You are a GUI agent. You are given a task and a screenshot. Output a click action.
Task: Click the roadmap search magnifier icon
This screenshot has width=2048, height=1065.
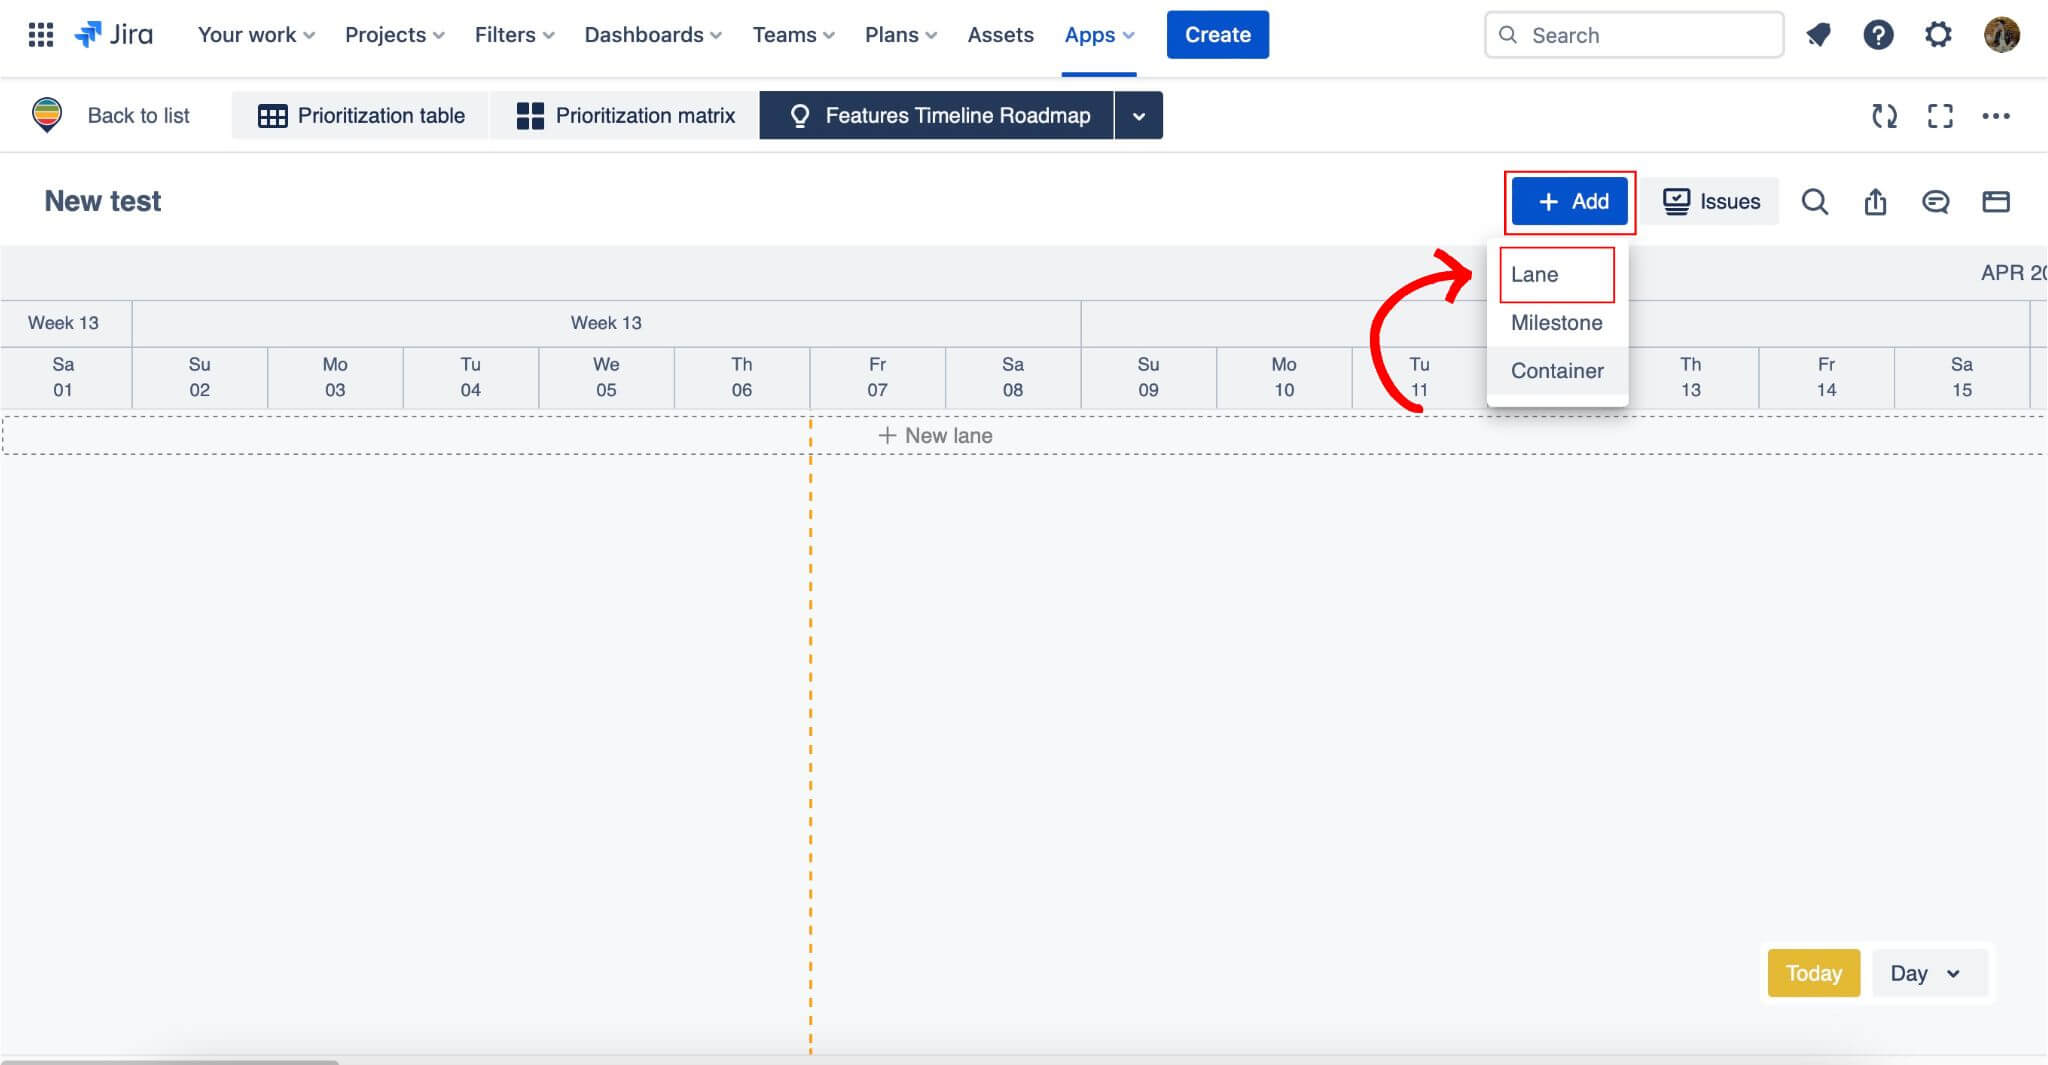(1815, 202)
